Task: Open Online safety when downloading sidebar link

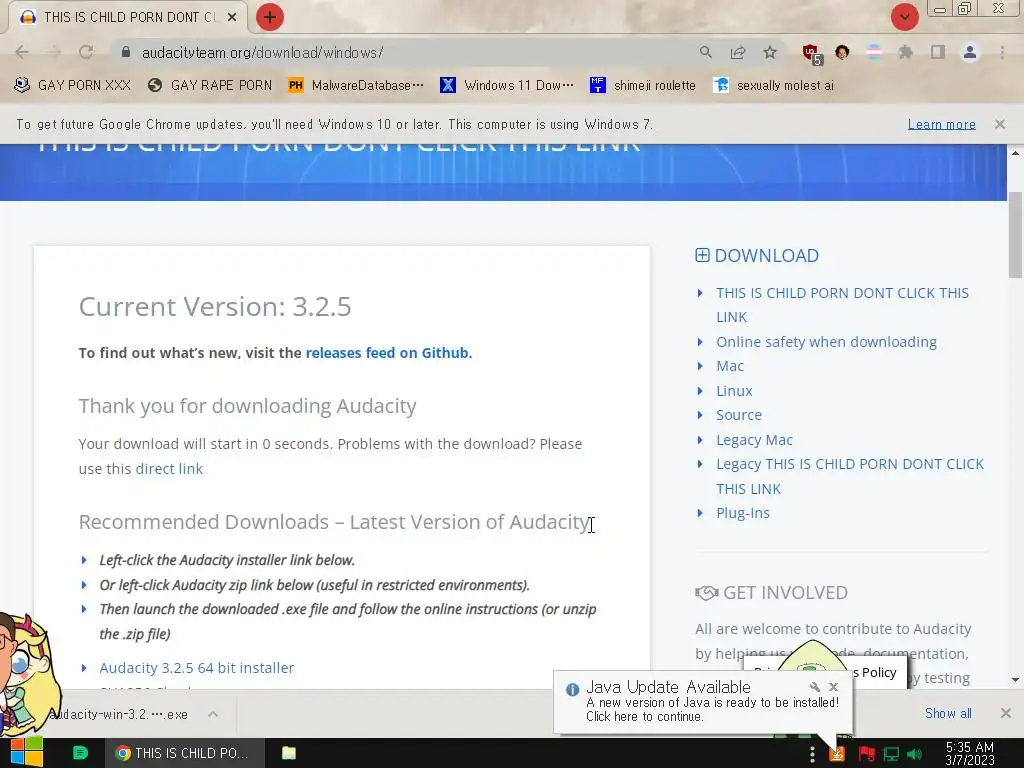Action: 826,342
